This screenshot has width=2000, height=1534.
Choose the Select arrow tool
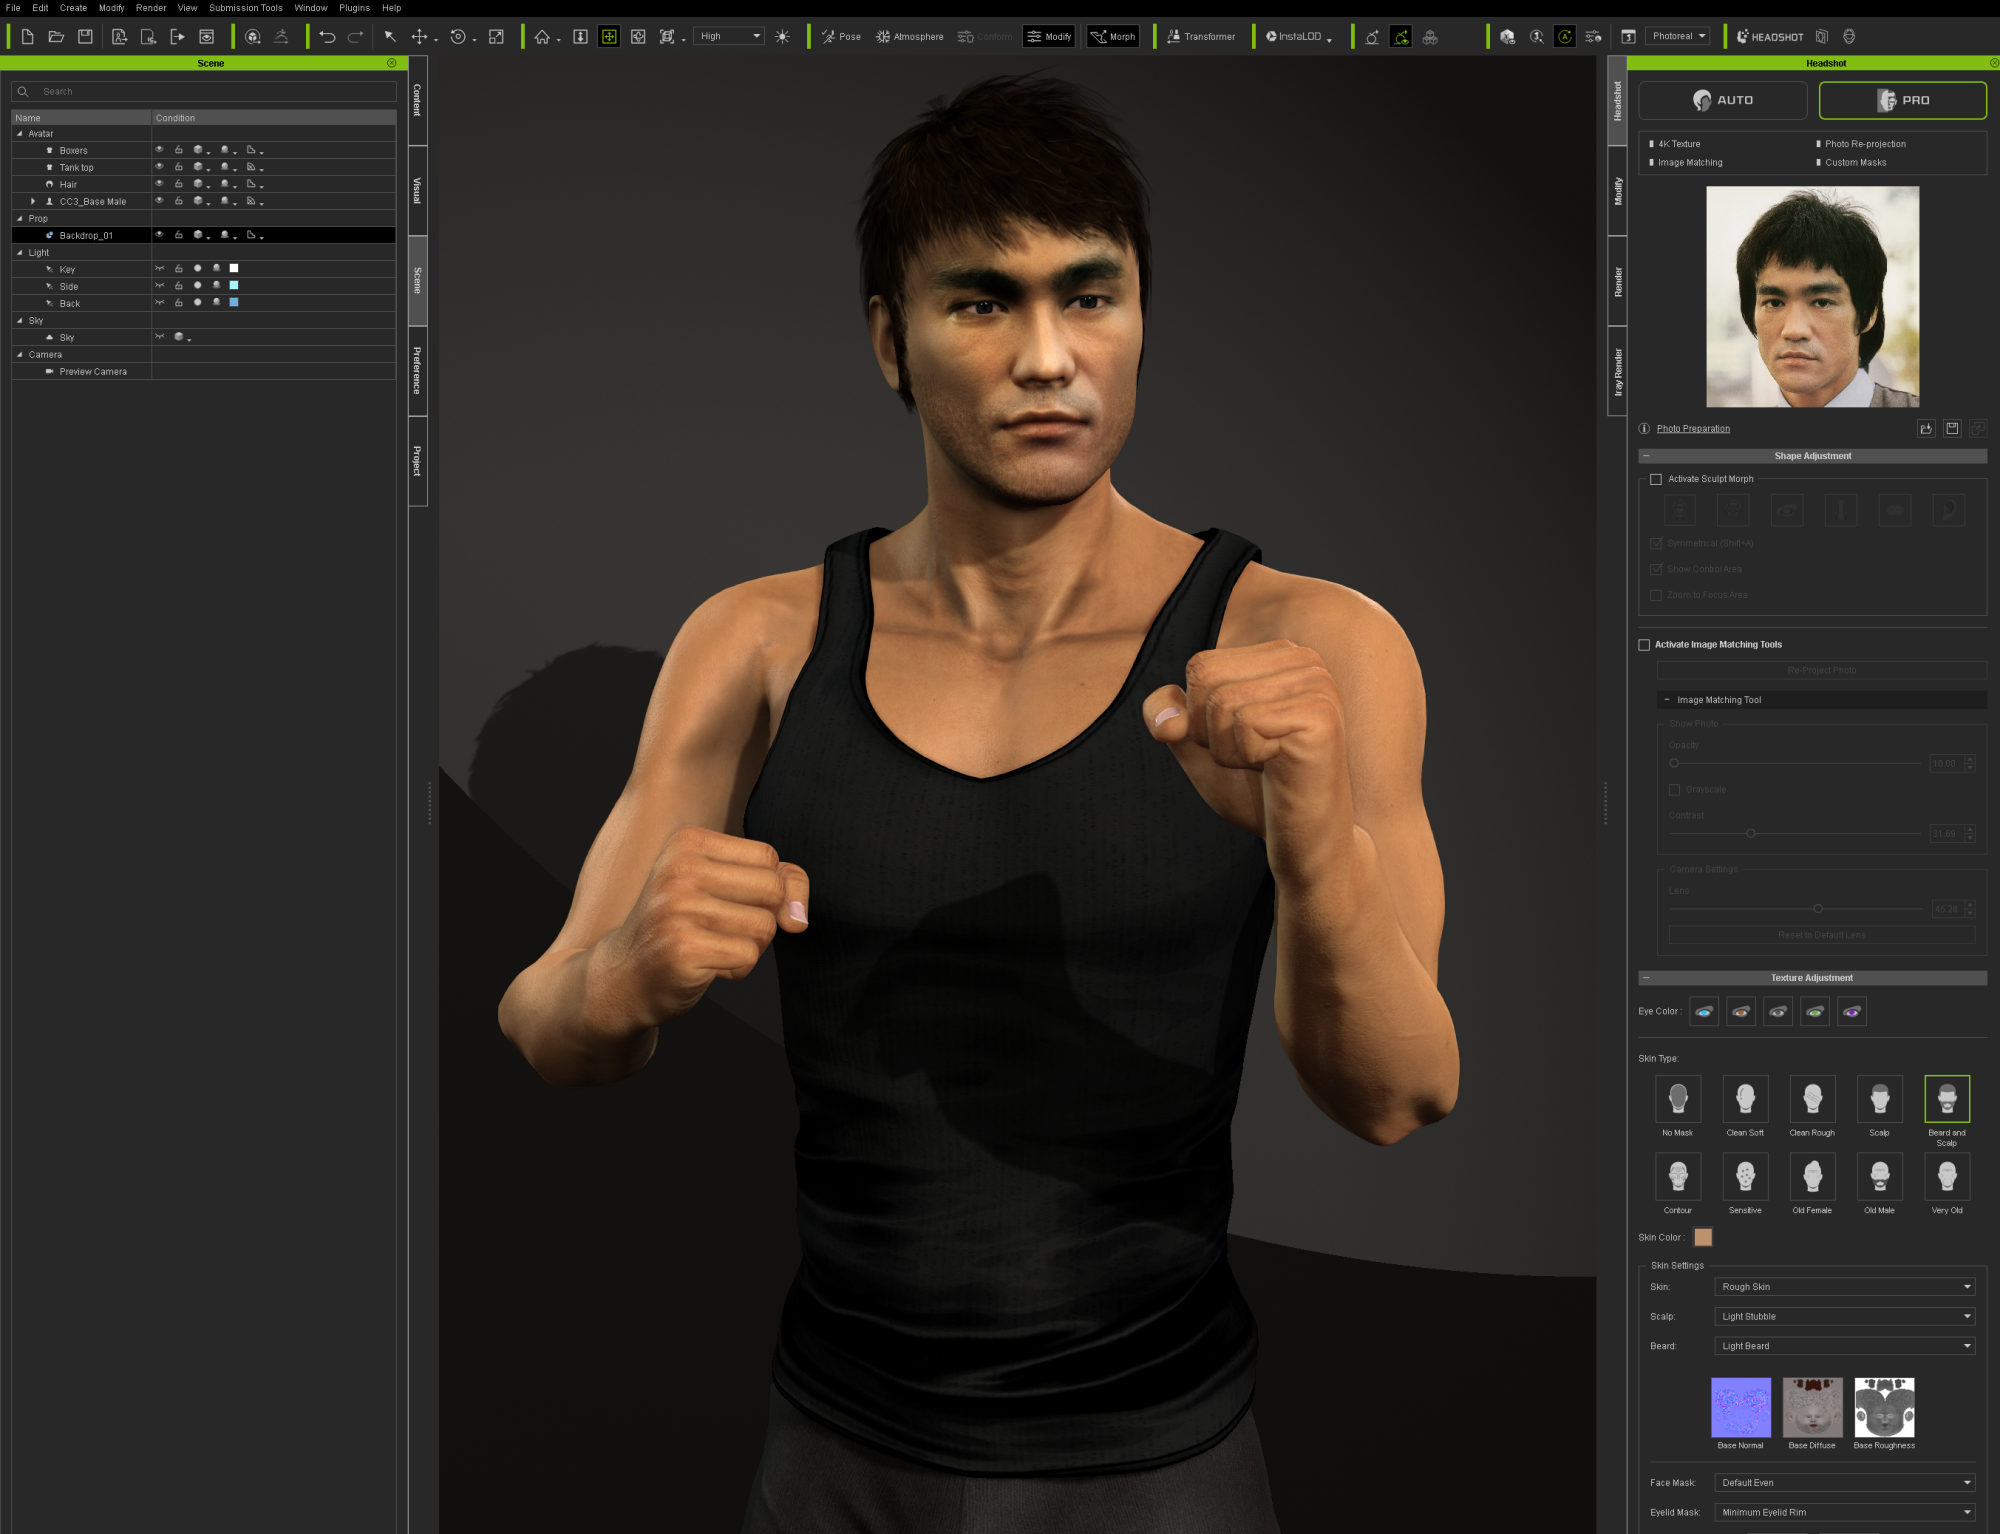[x=390, y=37]
